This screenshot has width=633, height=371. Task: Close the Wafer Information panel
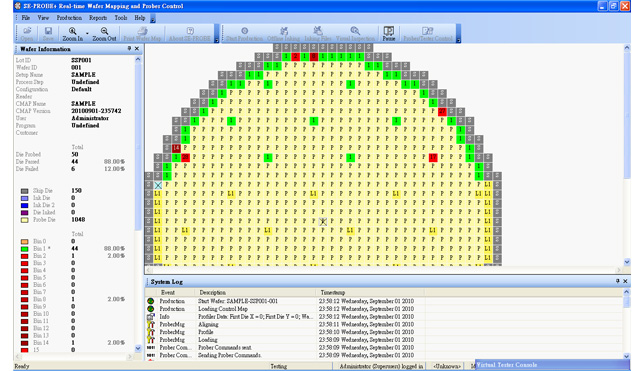pyautogui.click(x=137, y=48)
